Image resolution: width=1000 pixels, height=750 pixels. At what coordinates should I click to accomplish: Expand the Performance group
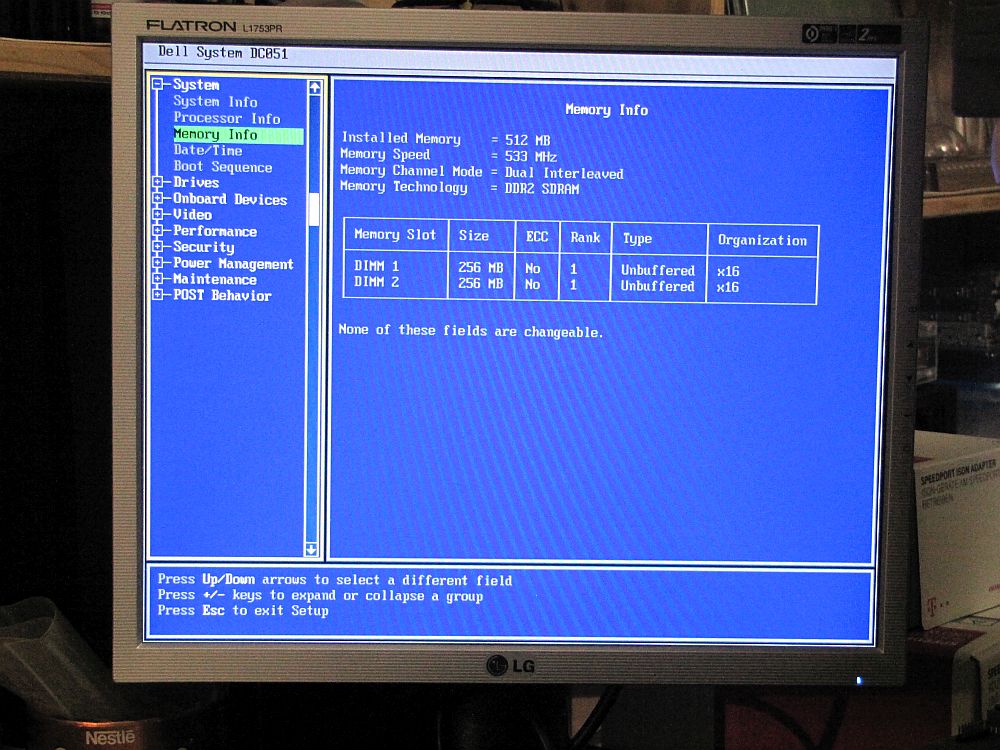(158, 230)
